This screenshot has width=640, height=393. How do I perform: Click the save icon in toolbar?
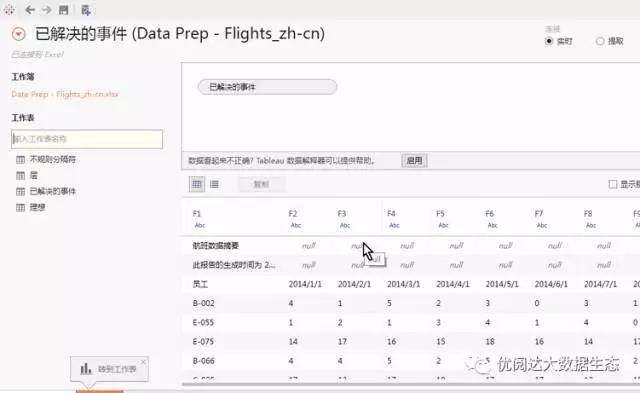click(64, 10)
